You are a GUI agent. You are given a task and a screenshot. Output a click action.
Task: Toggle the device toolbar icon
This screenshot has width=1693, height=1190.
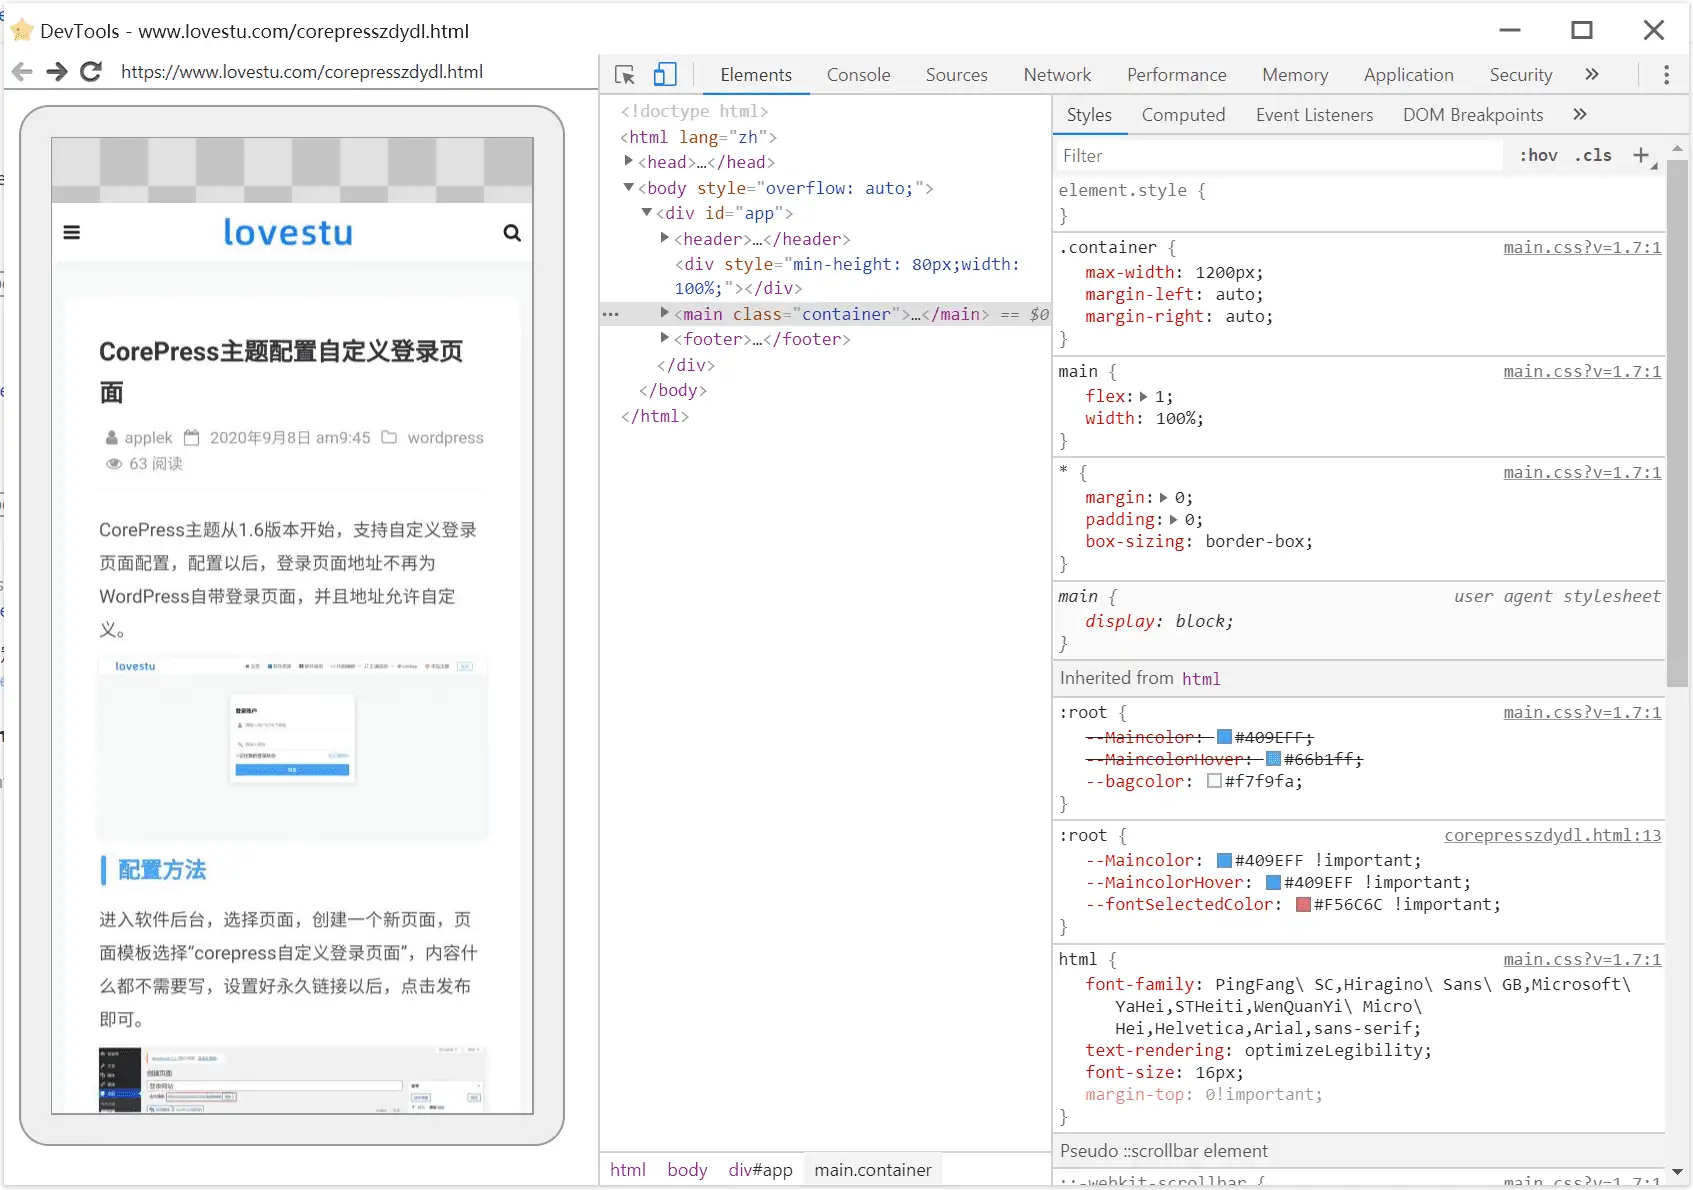666,74
